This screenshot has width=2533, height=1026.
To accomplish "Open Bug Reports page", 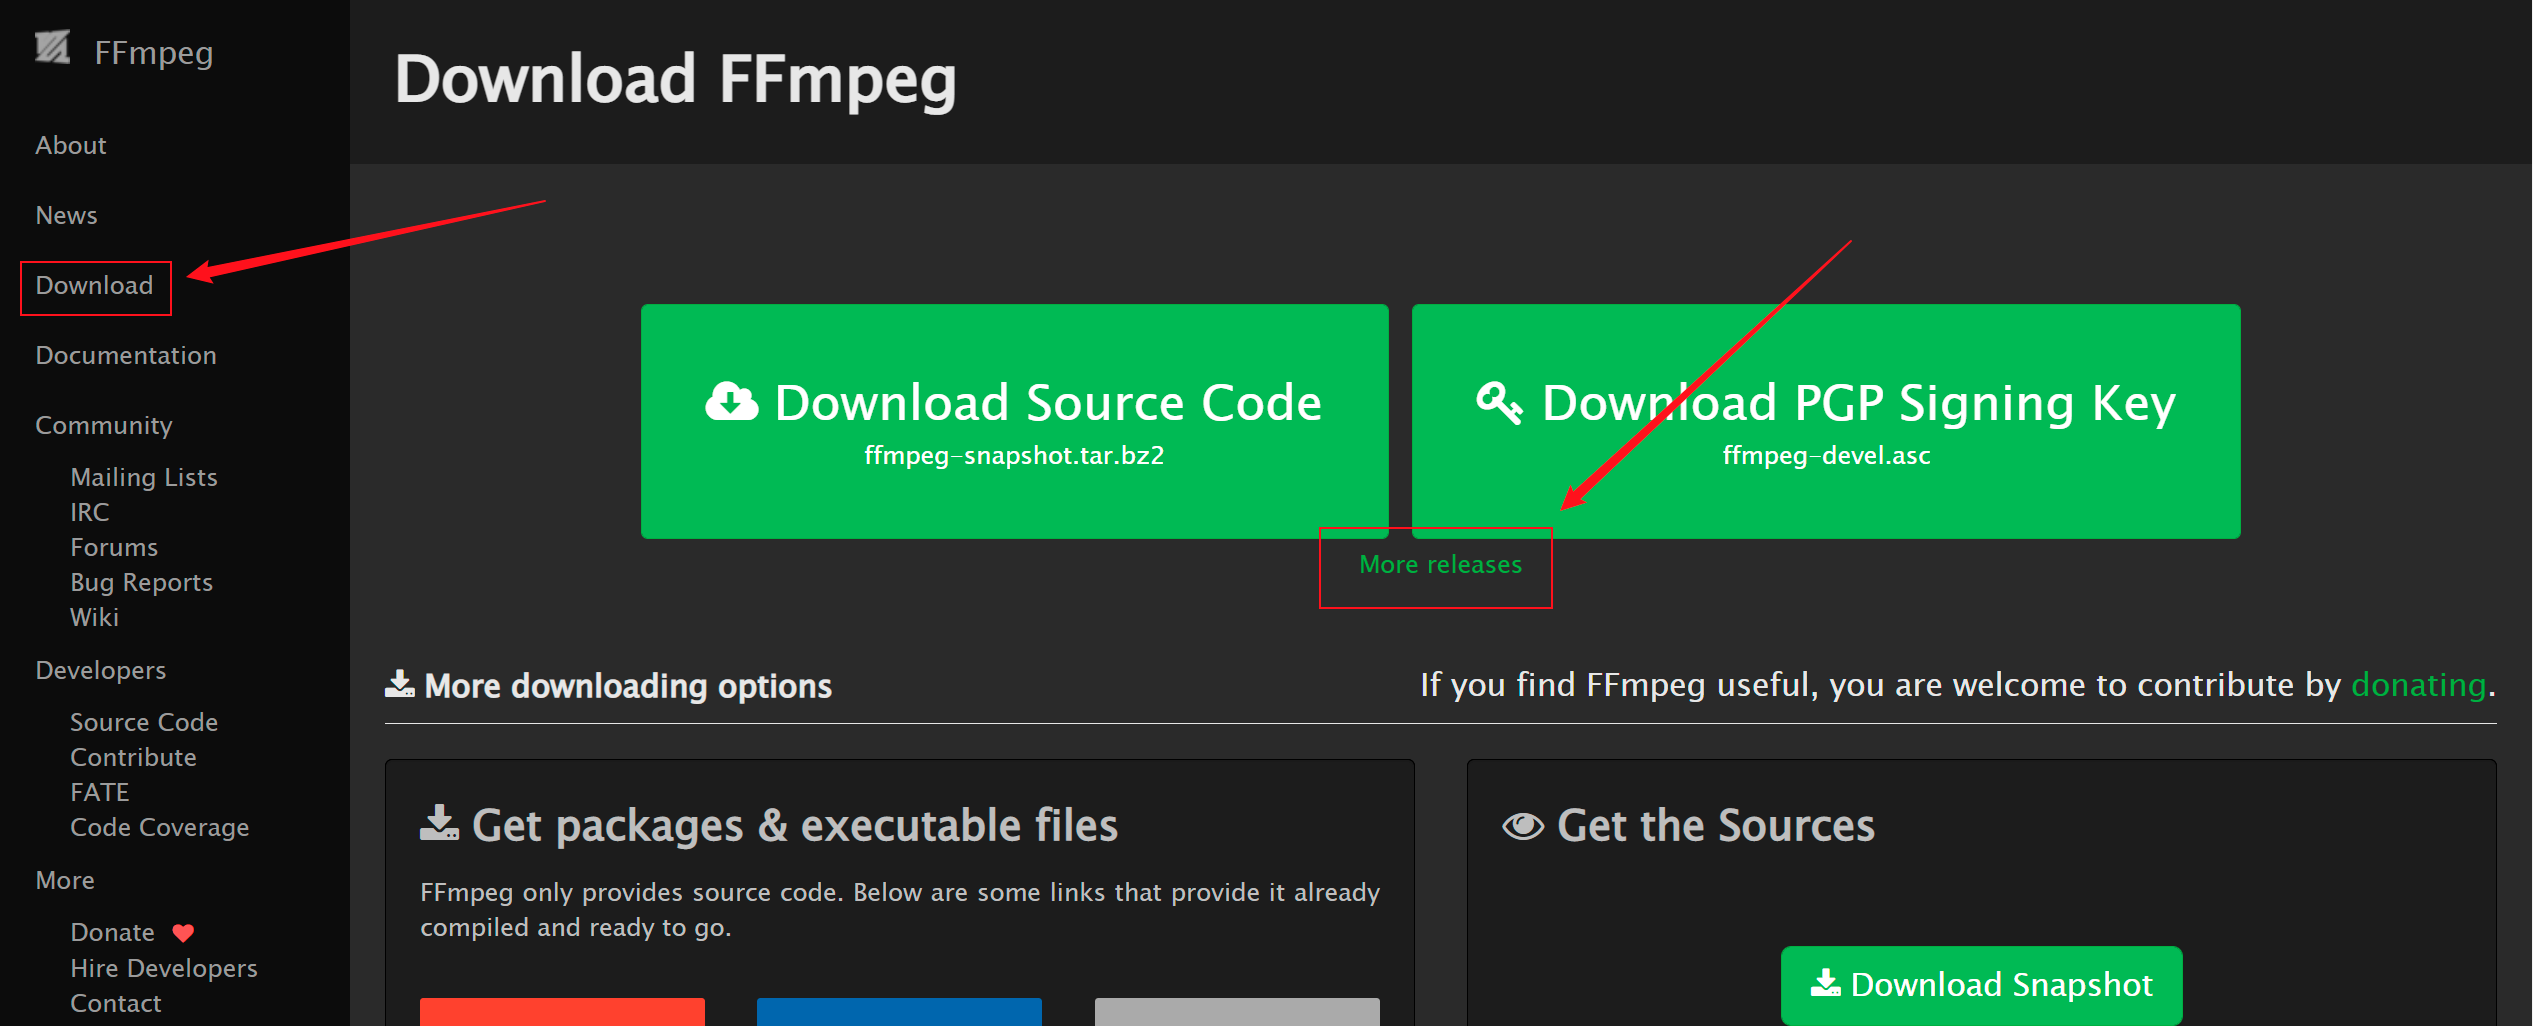I will 141,582.
